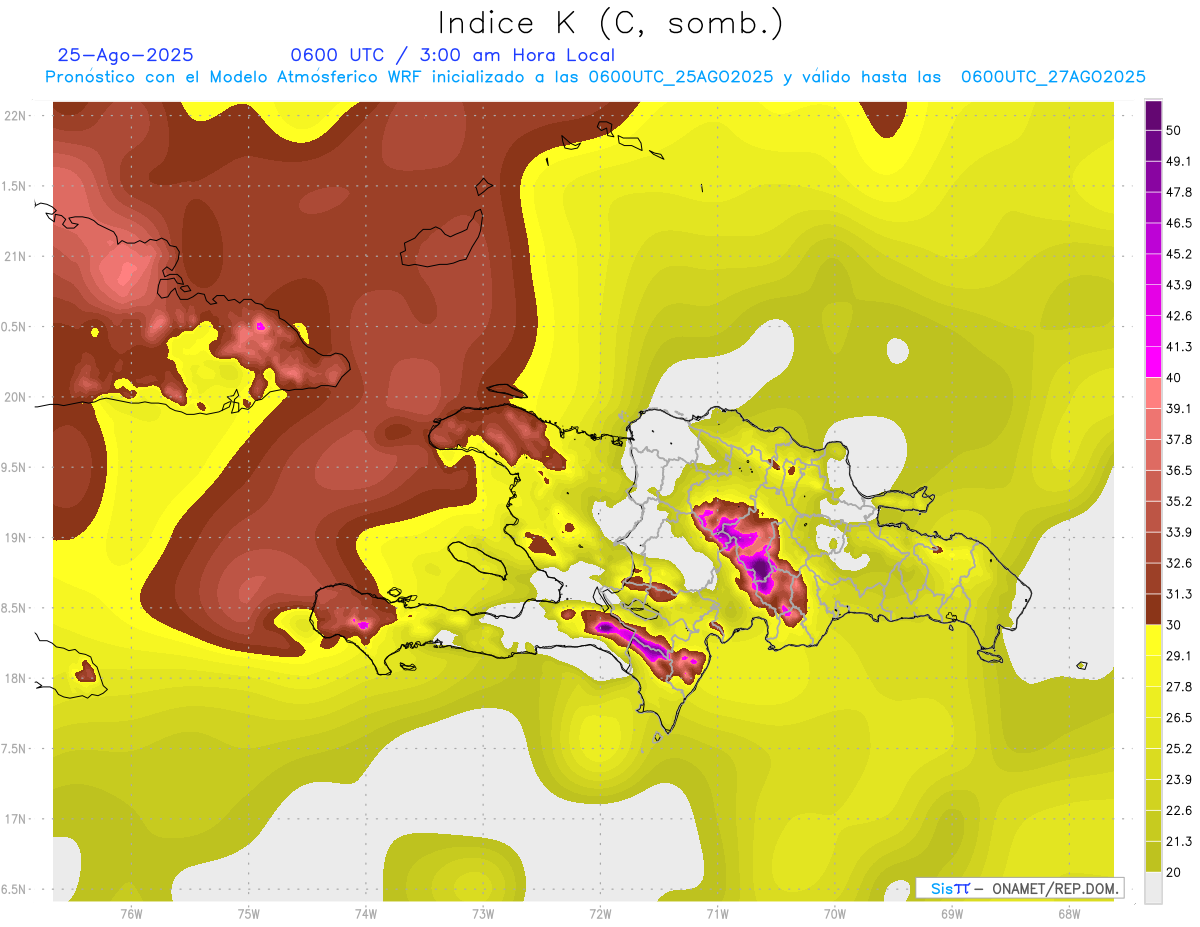Click the legend value '22.6'

point(1179,810)
